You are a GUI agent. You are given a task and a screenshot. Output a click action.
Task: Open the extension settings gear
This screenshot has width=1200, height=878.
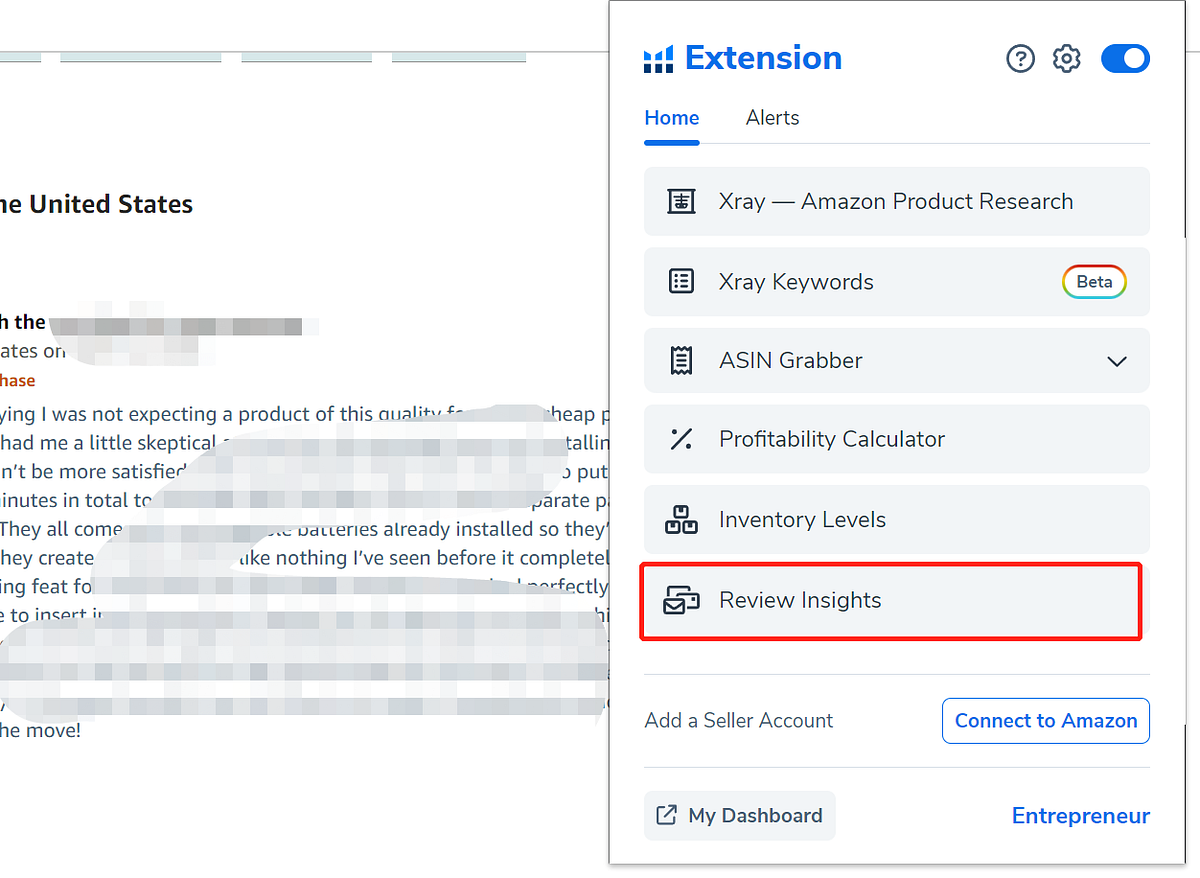coord(1066,59)
